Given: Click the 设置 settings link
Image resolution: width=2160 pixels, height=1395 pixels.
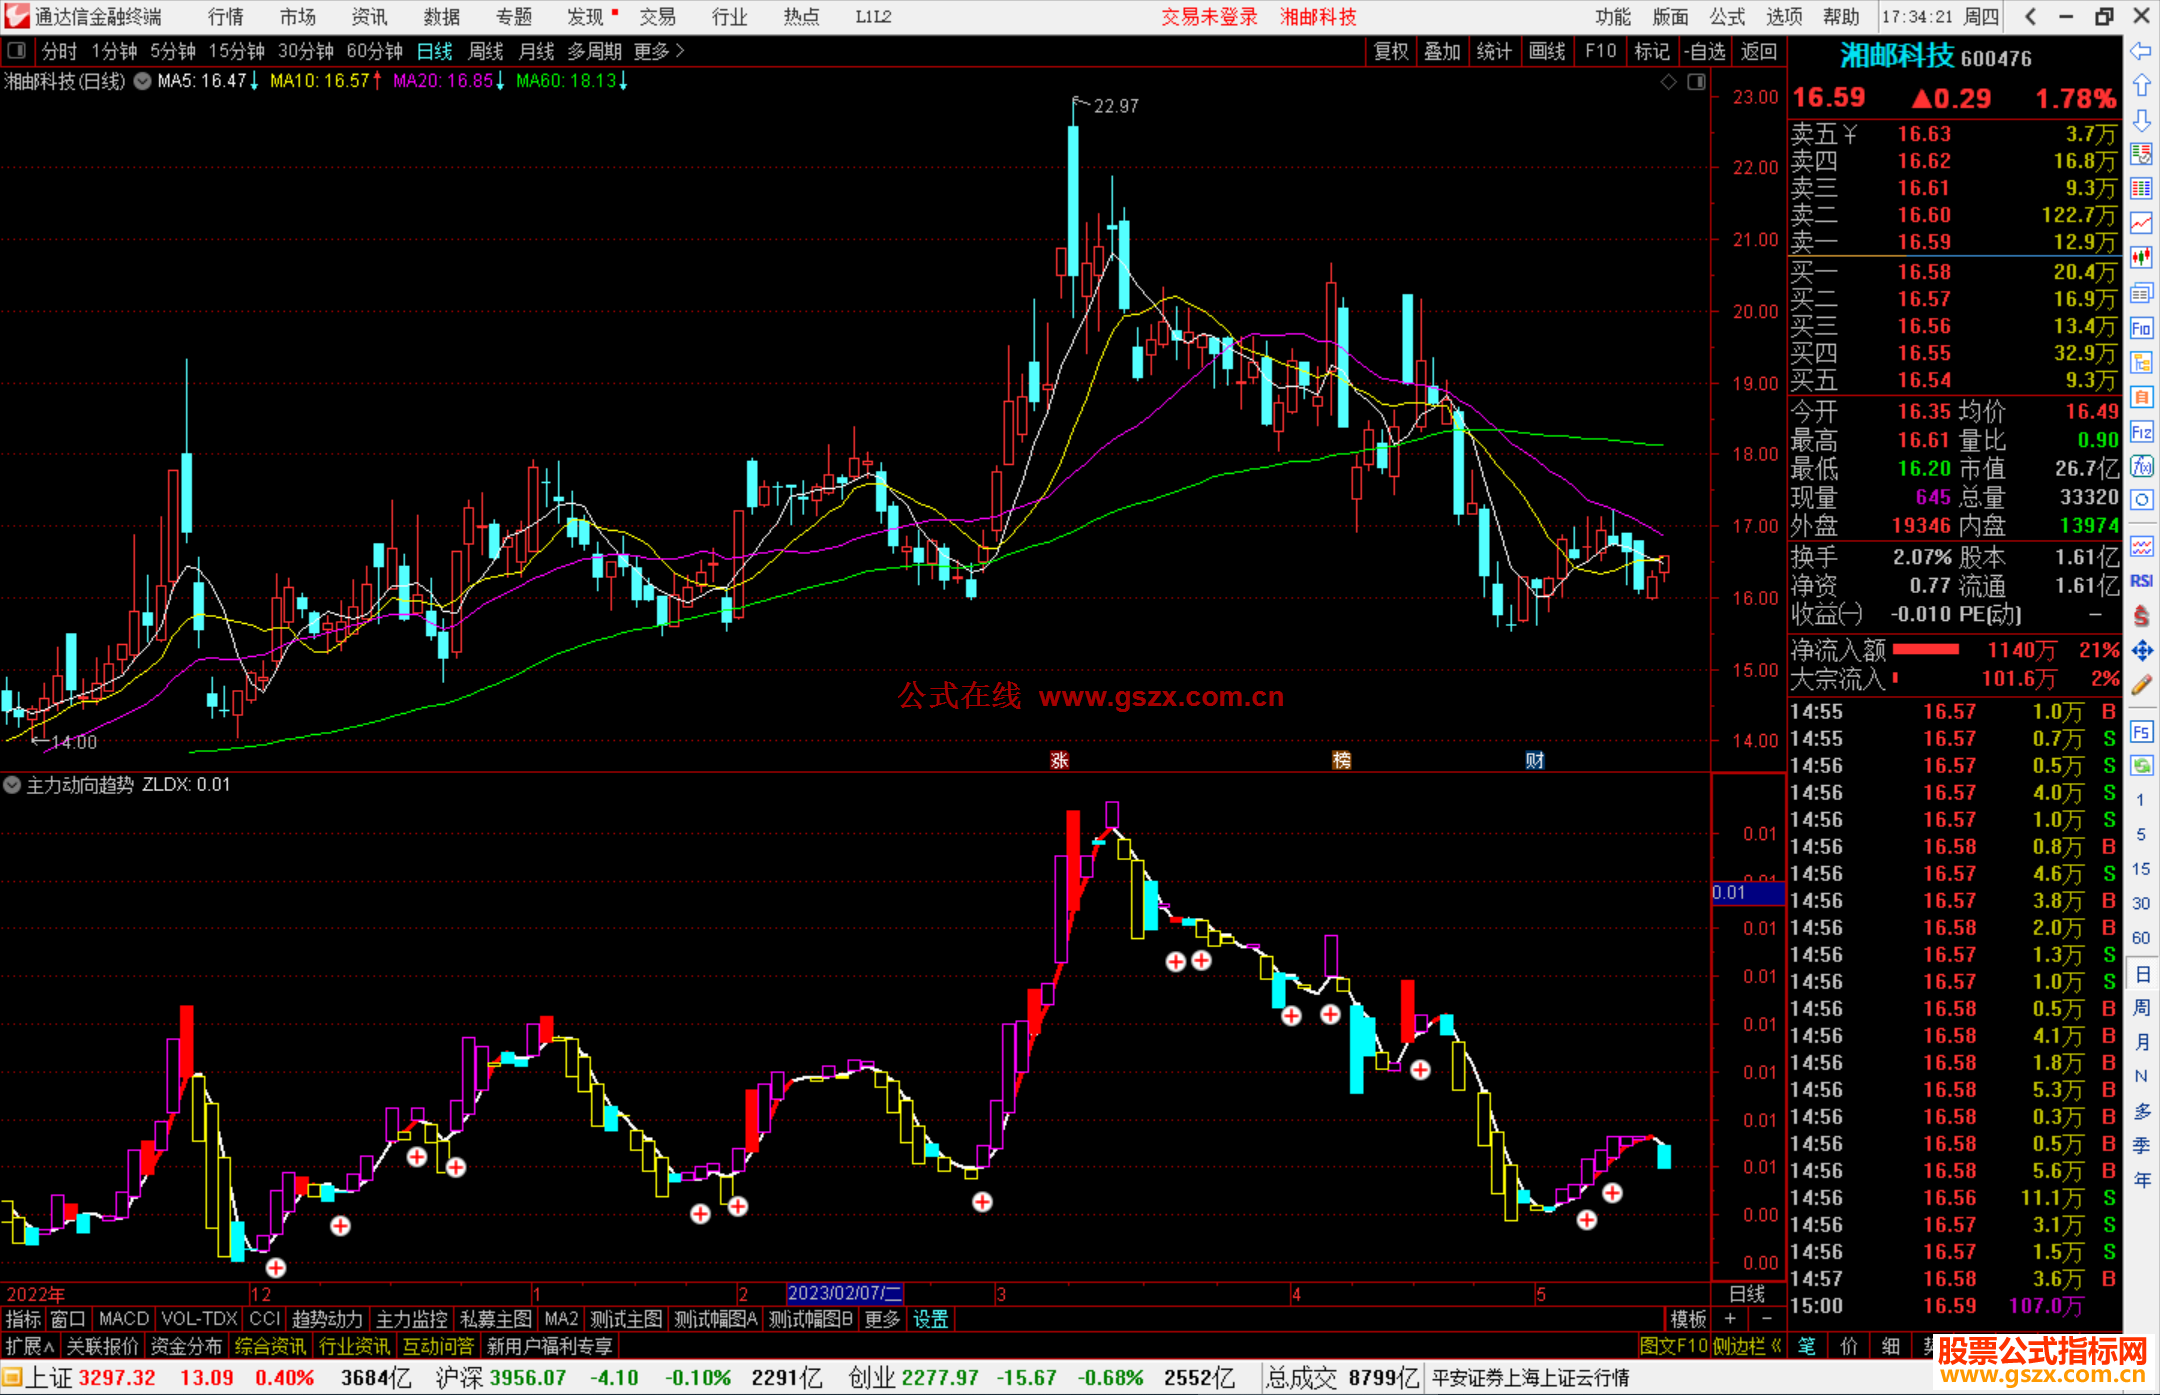Looking at the screenshot, I should (930, 1319).
